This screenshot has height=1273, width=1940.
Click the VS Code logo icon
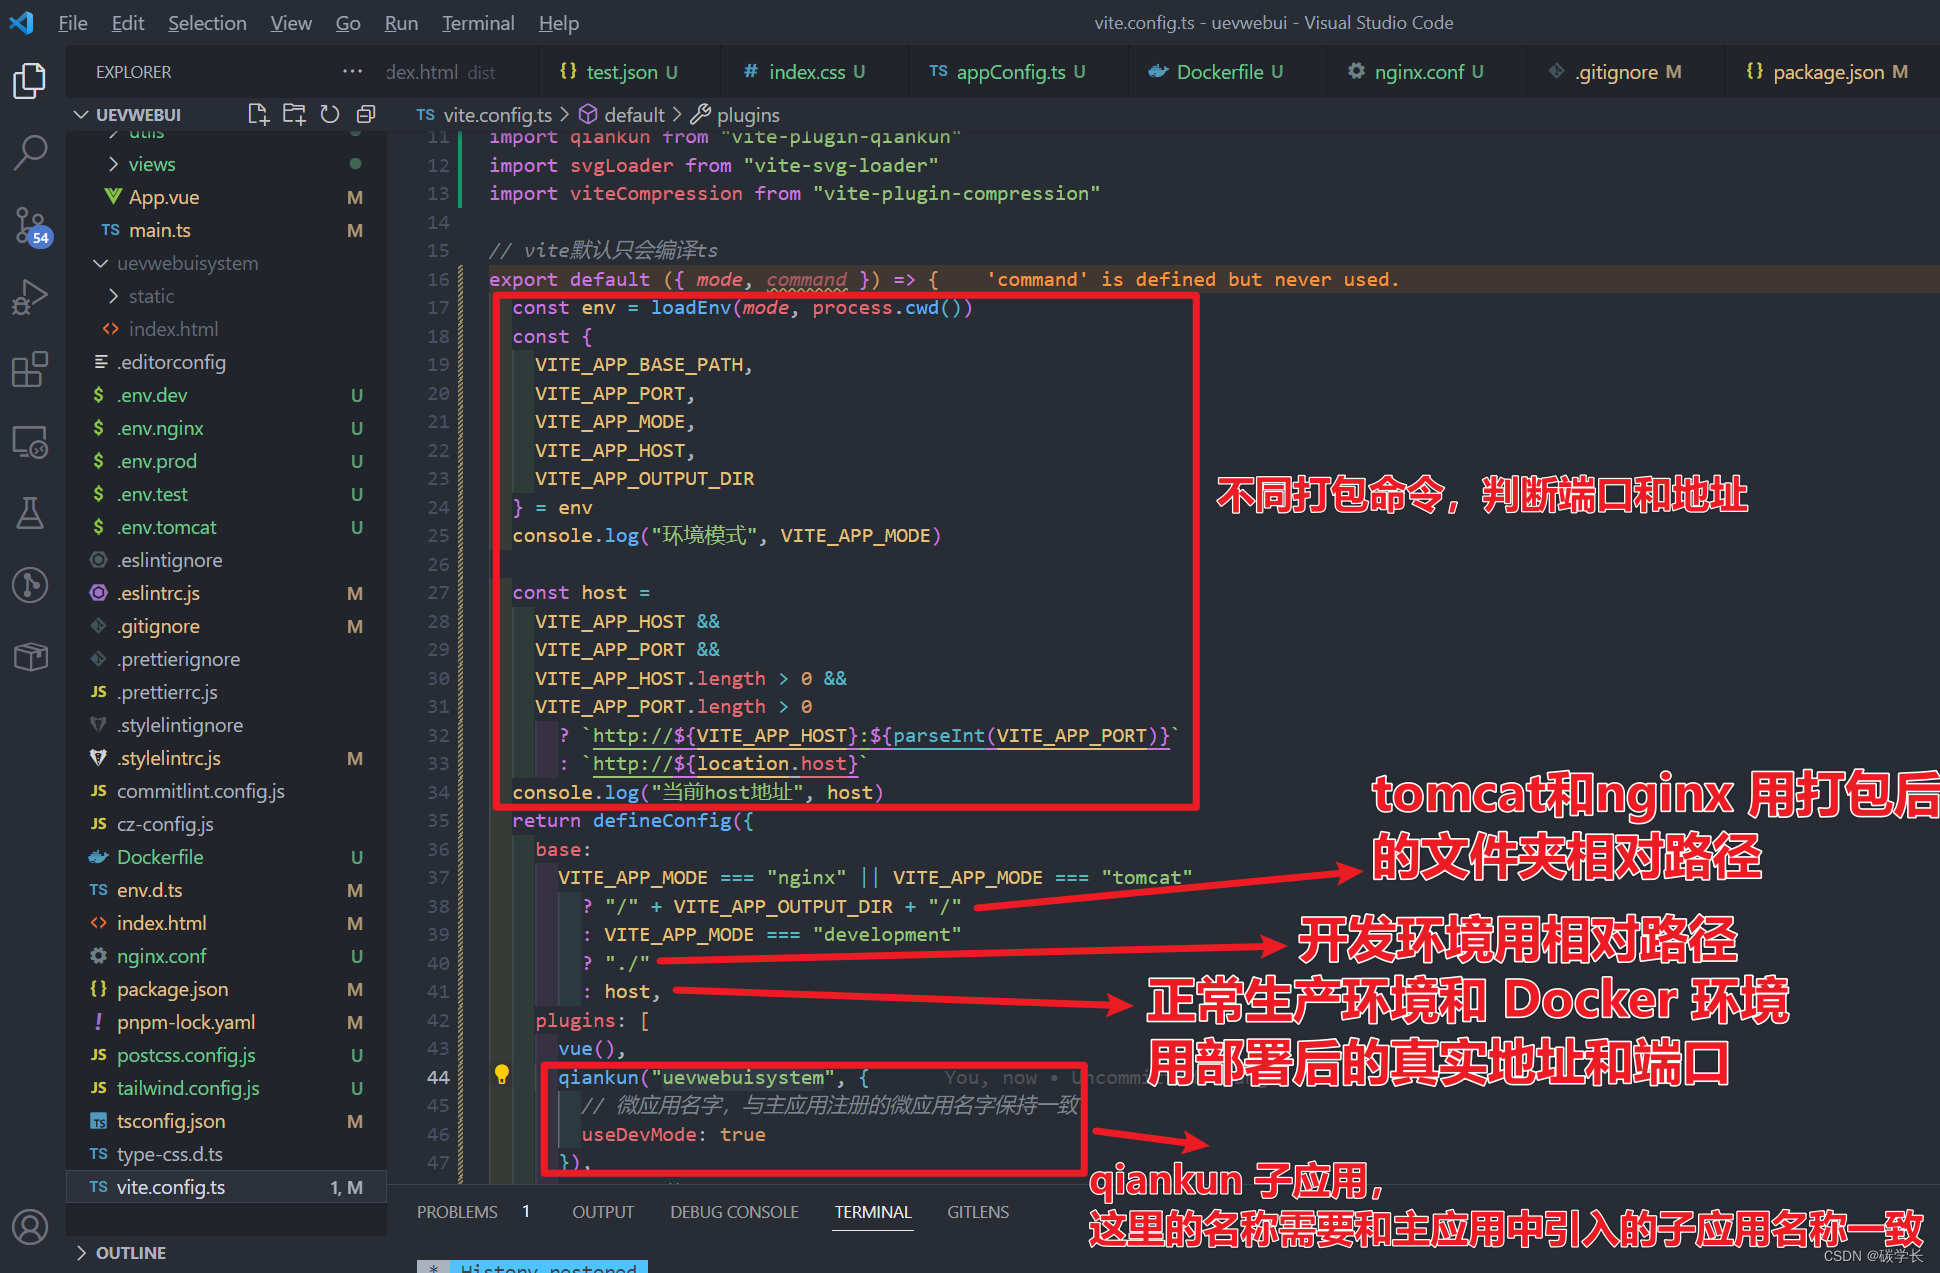coord(21,22)
